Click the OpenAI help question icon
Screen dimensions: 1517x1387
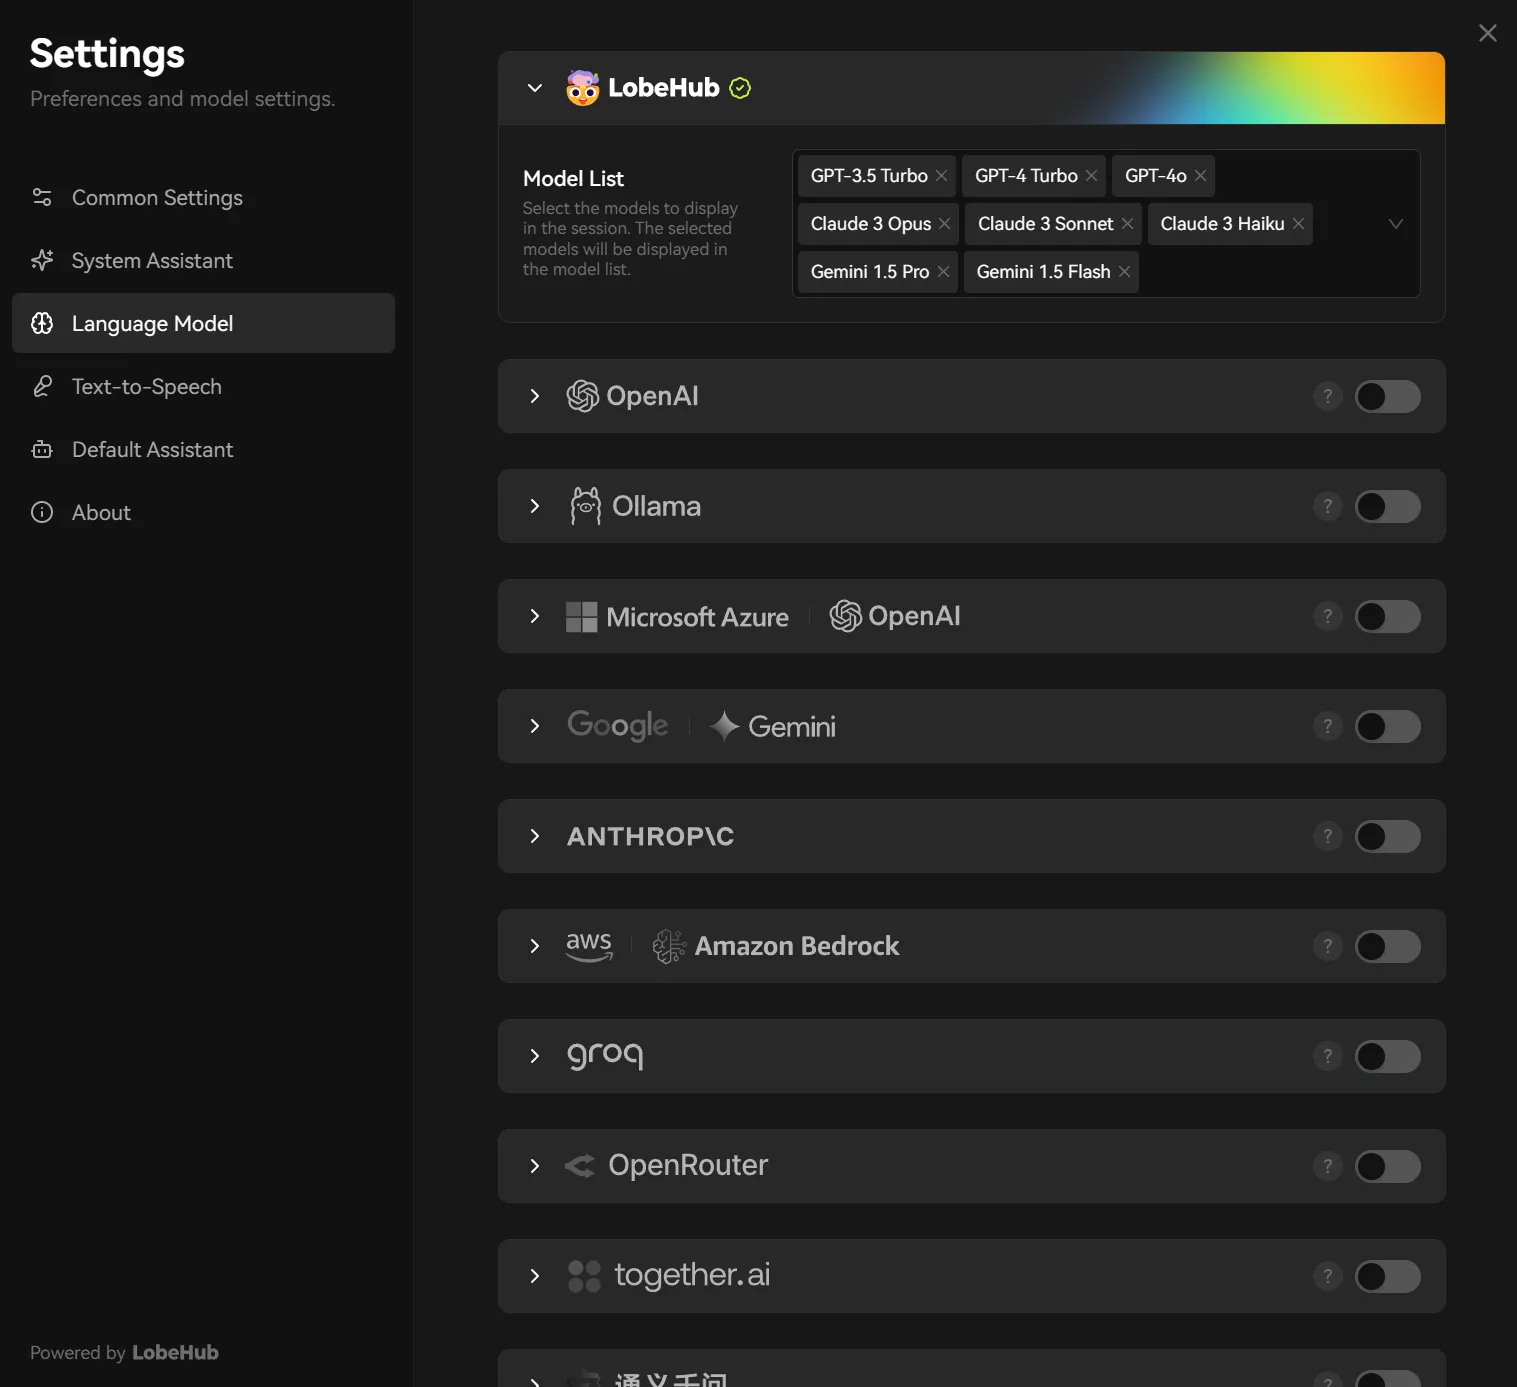(x=1328, y=396)
